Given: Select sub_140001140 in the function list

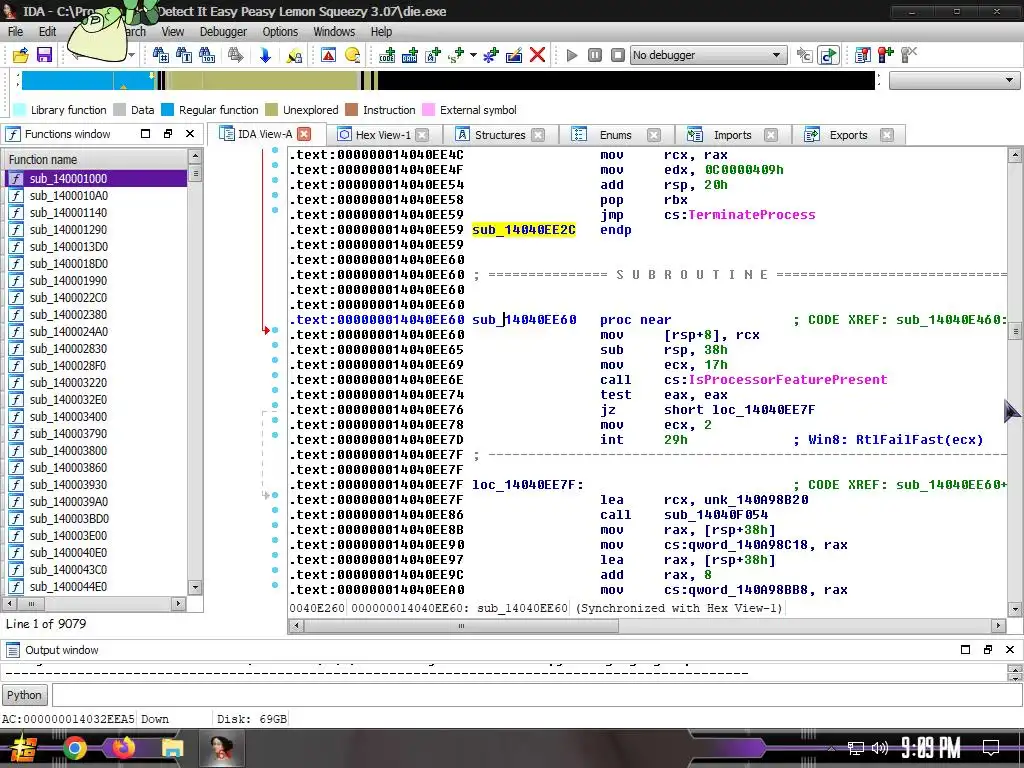Looking at the screenshot, I should click(96, 212).
